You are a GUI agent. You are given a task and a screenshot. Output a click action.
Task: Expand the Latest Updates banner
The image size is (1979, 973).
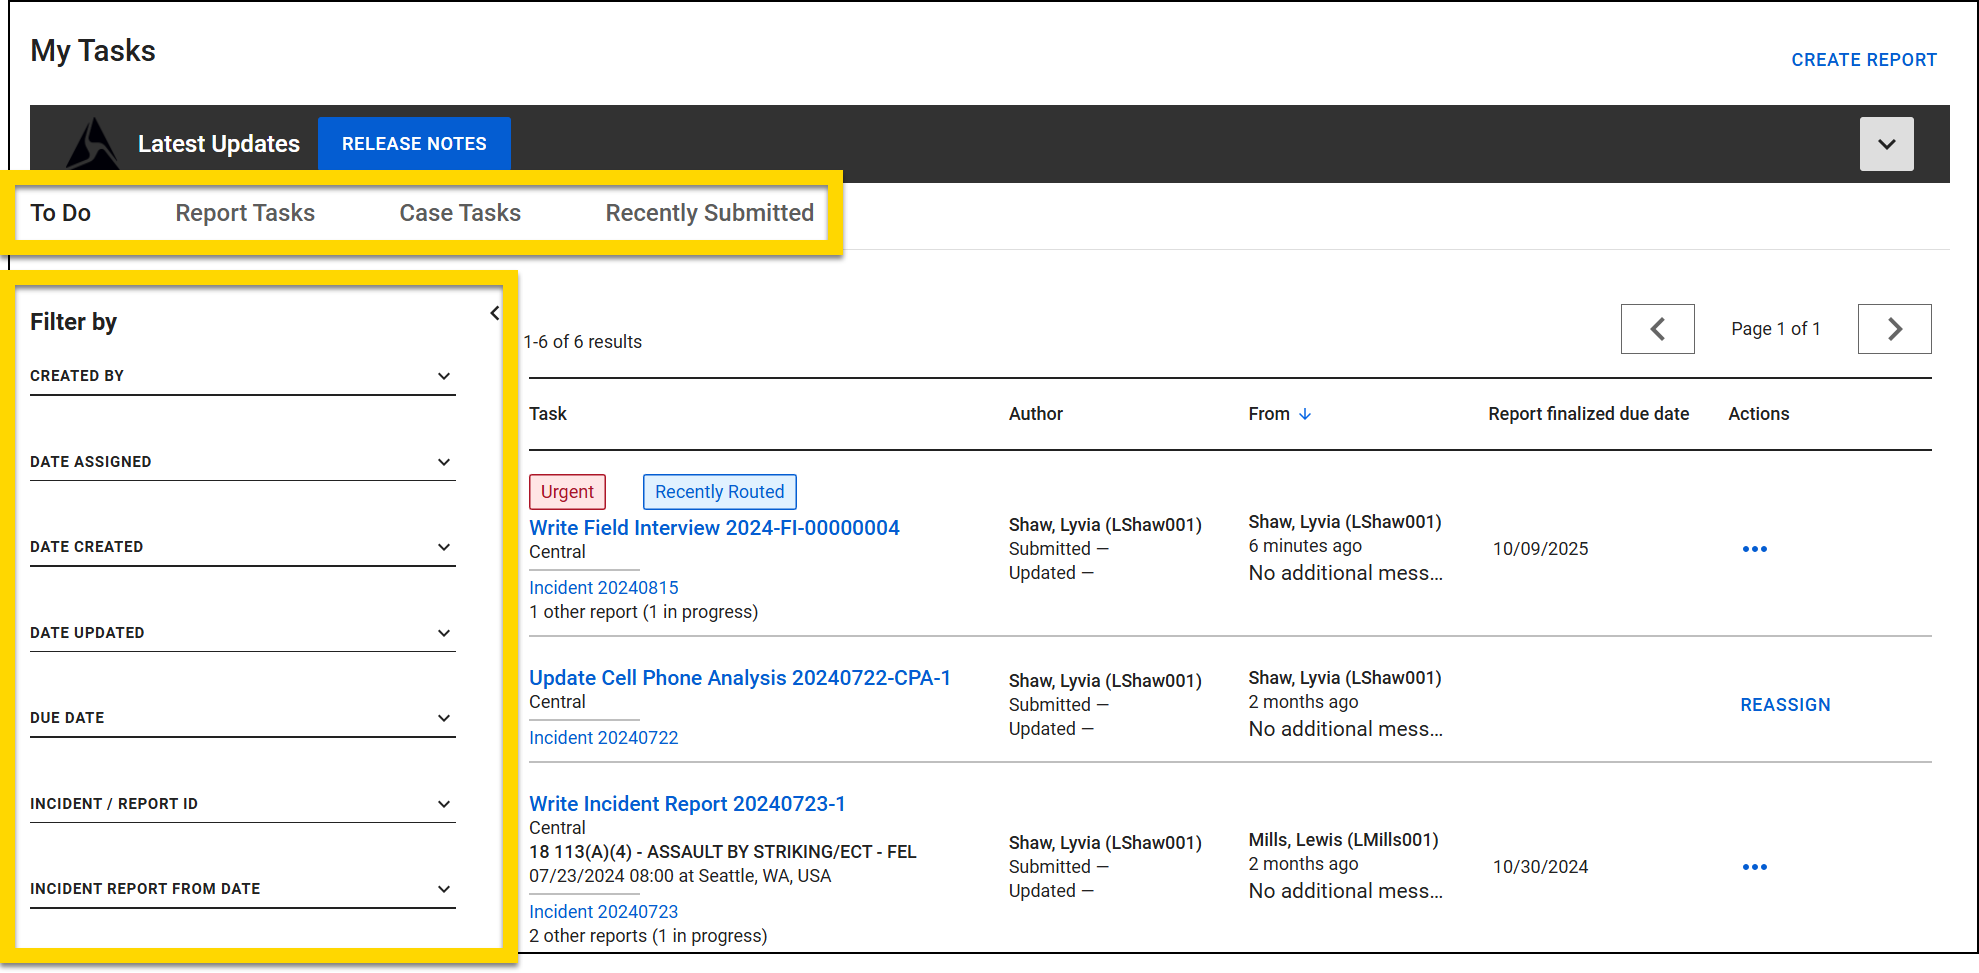coord(1886,143)
